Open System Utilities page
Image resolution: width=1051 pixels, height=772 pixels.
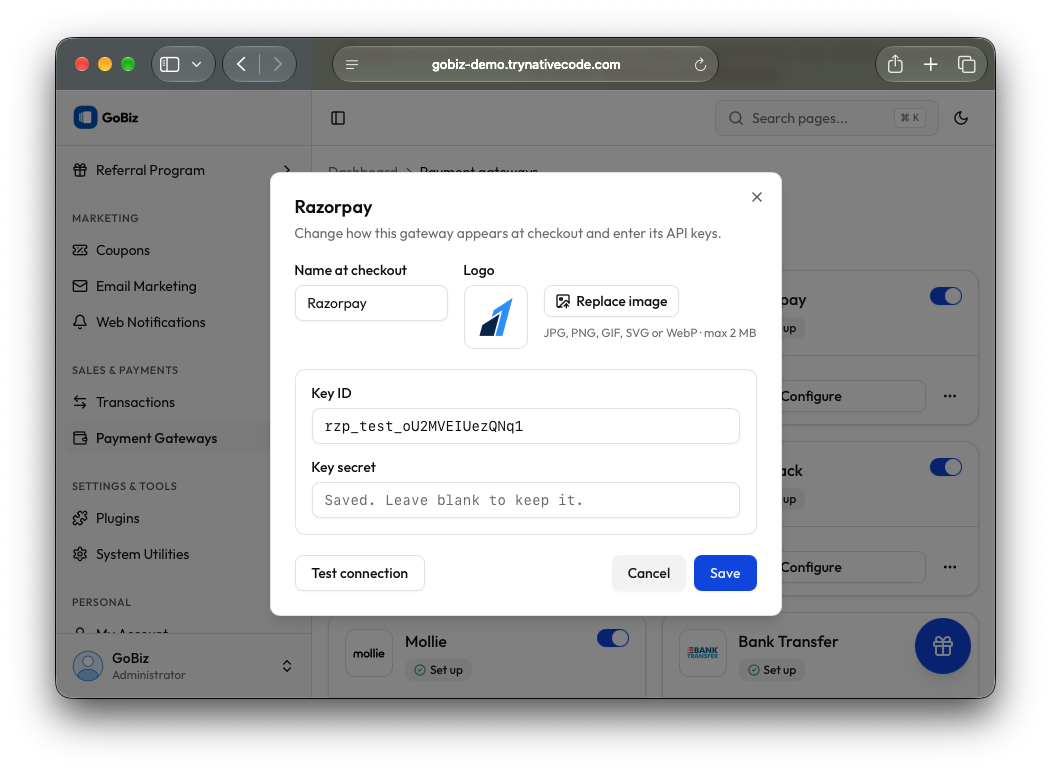tap(142, 554)
